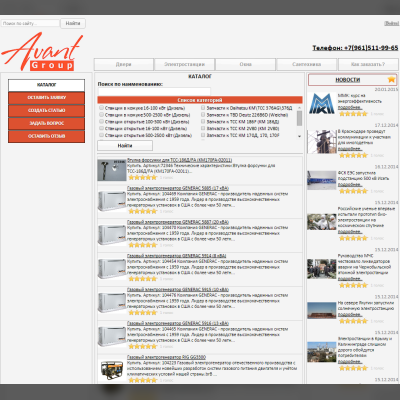Click the category list scroll-down arrow

(299, 136)
